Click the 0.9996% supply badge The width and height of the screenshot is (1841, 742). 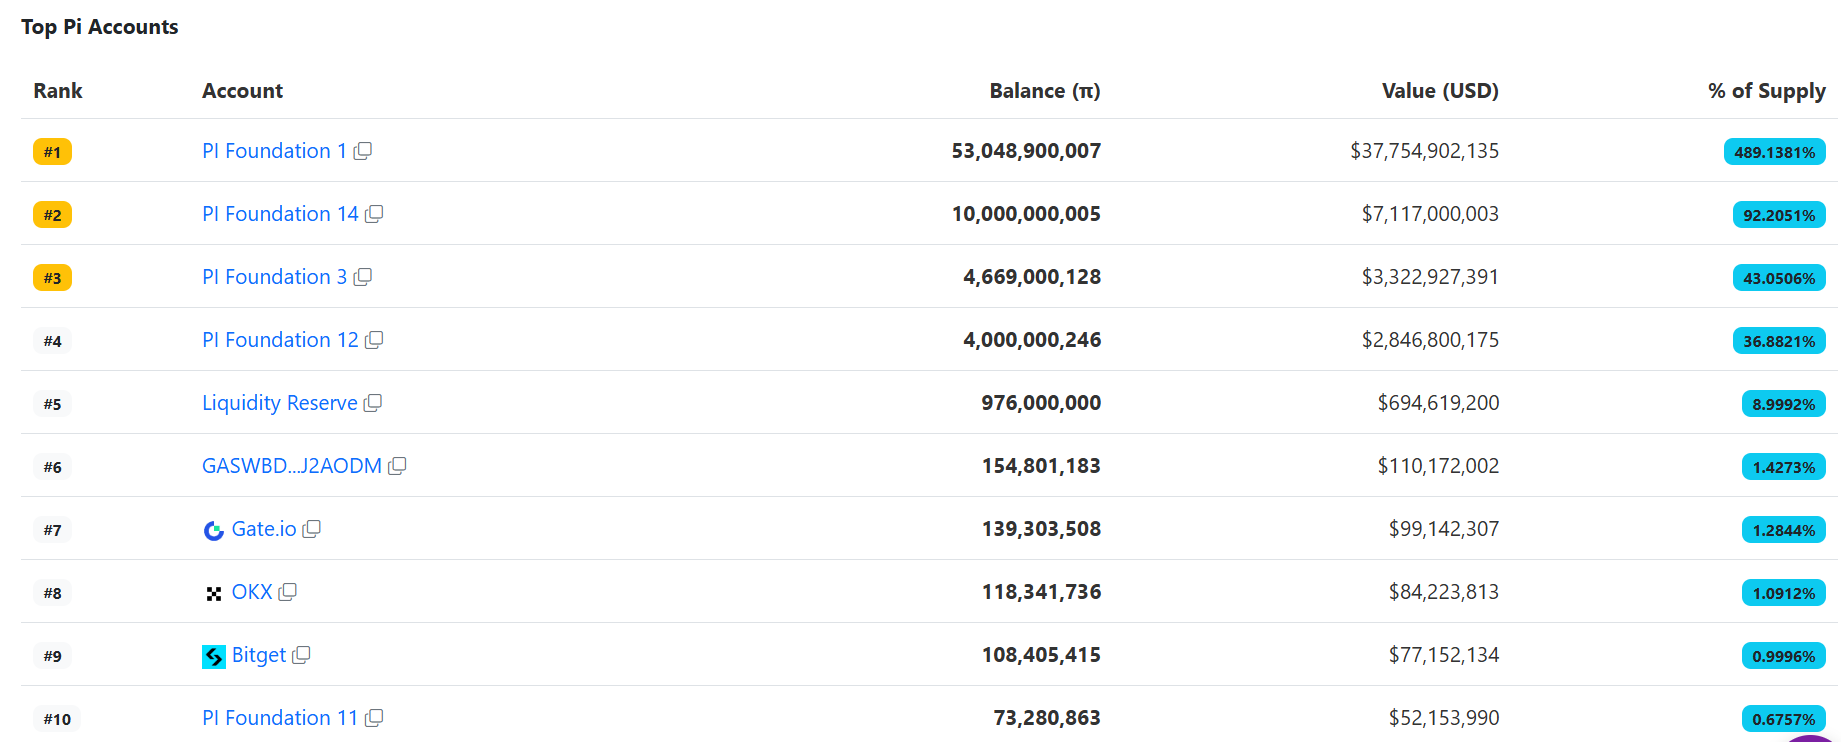point(1784,656)
